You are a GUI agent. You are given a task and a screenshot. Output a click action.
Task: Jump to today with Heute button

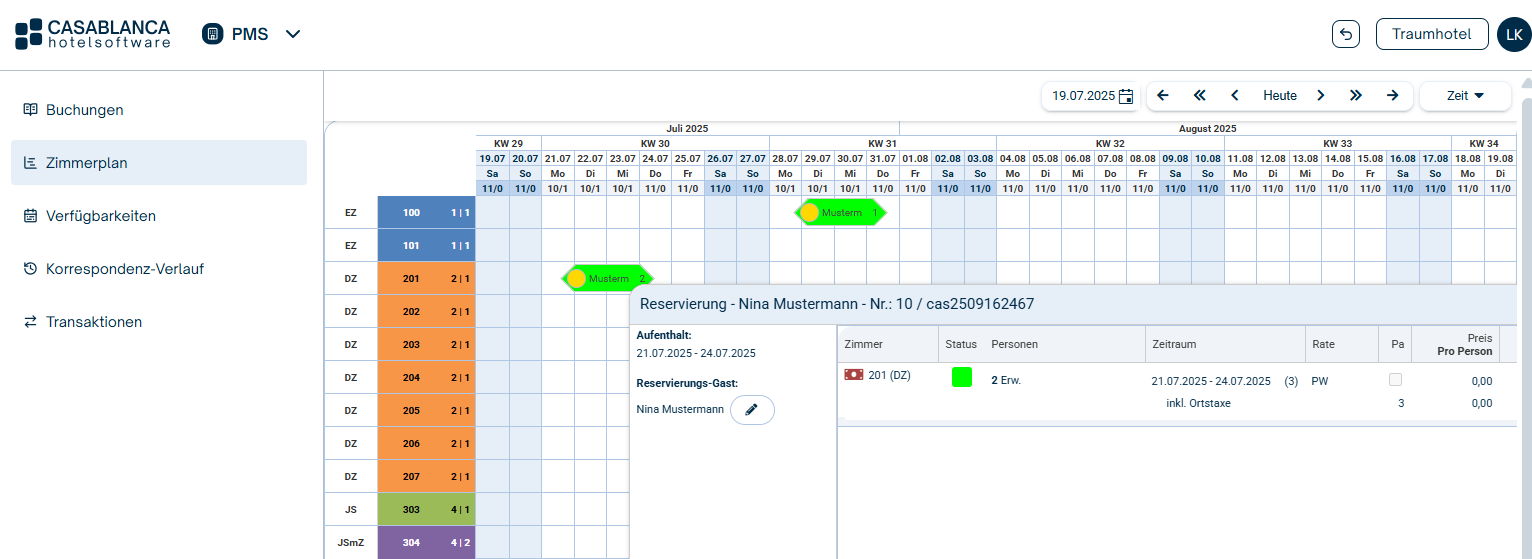(1280, 96)
